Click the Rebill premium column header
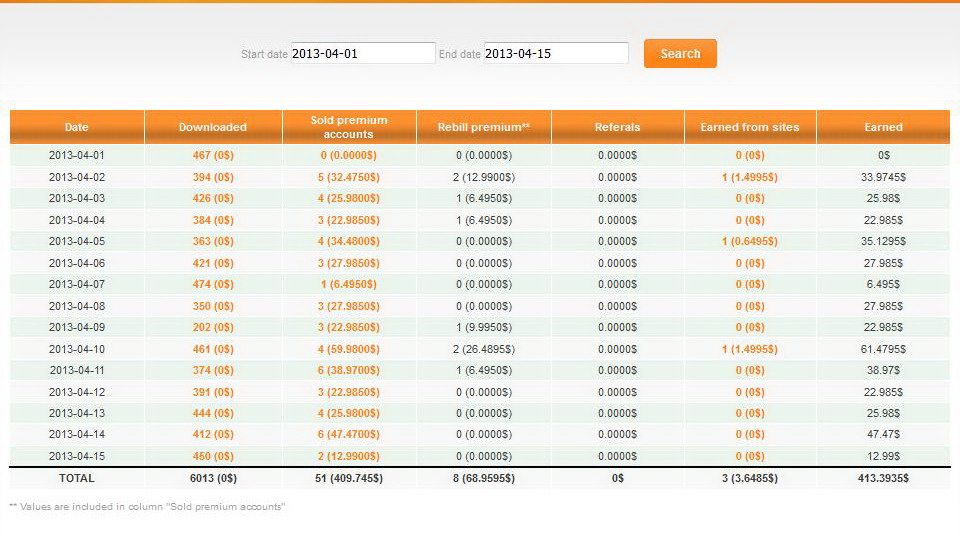The image size is (960, 540). pyautogui.click(x=484, y=127)
